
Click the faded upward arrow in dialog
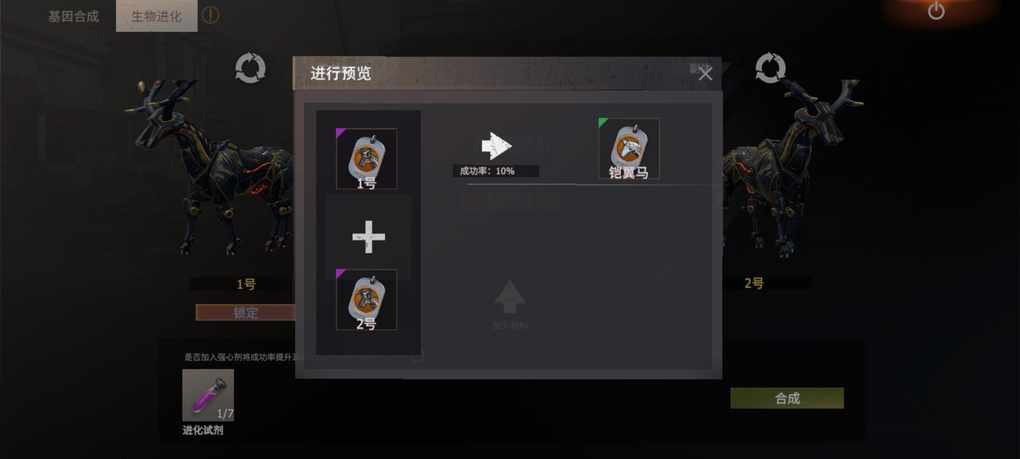click(510, 297)
